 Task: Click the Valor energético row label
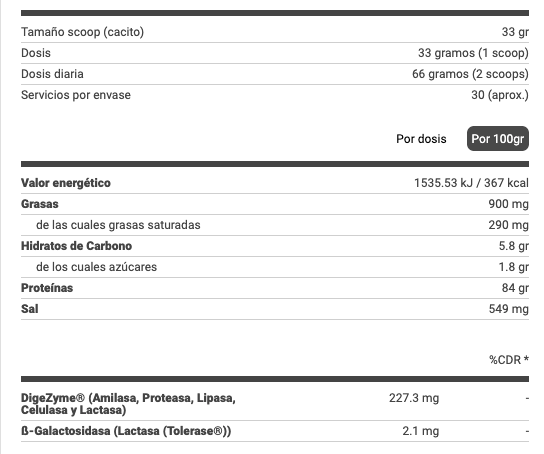66,183
